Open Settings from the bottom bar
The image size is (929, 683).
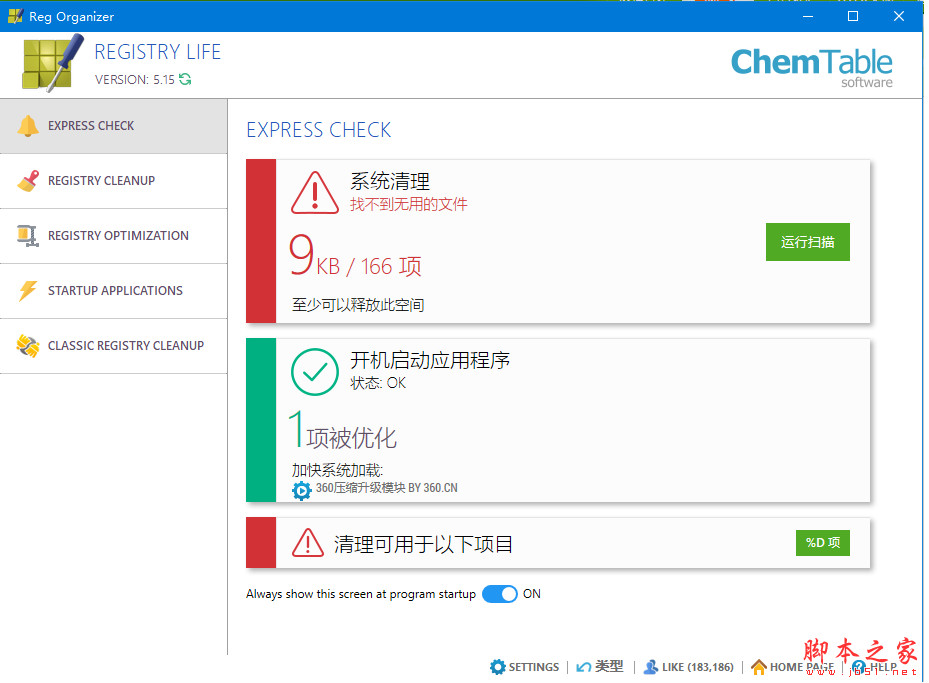click(x=525, y=666)
